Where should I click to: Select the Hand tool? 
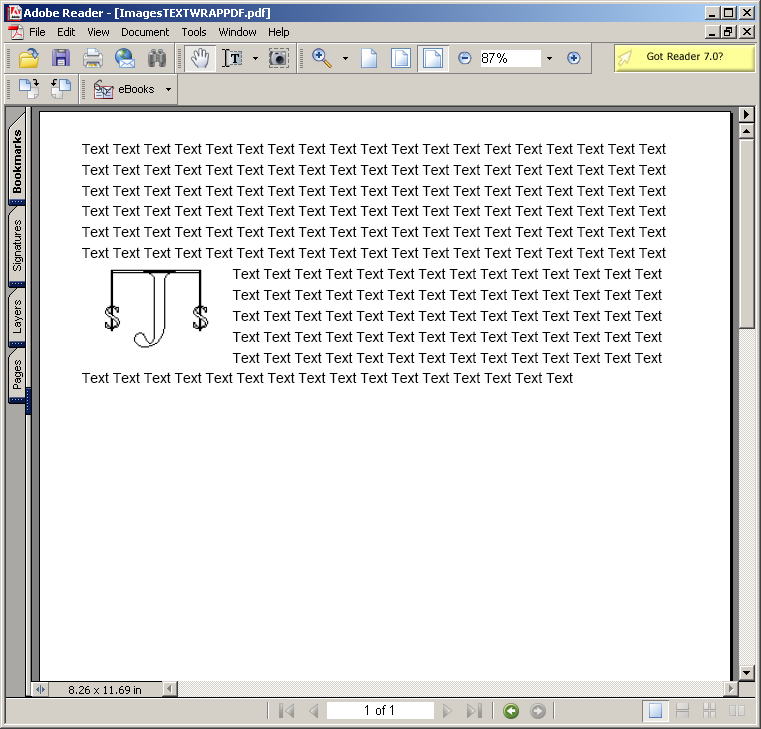(x=200, y=58)
